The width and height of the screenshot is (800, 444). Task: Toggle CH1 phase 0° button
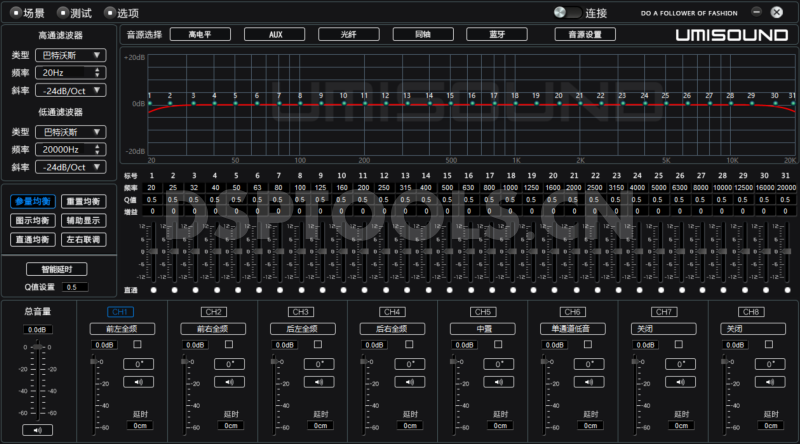pos(138,364)
